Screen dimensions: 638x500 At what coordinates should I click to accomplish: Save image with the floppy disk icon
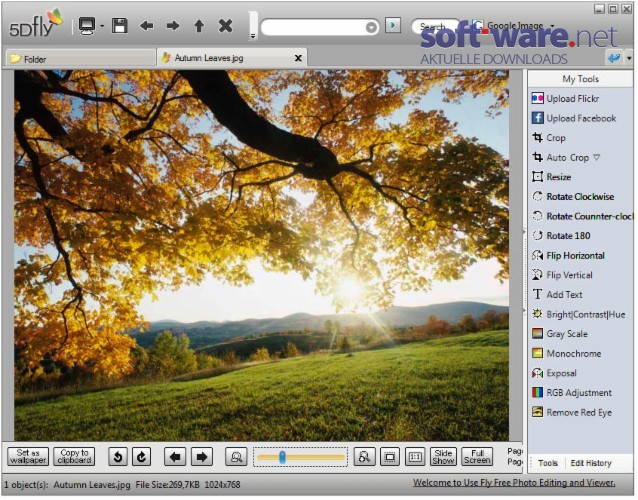[120, 26]
